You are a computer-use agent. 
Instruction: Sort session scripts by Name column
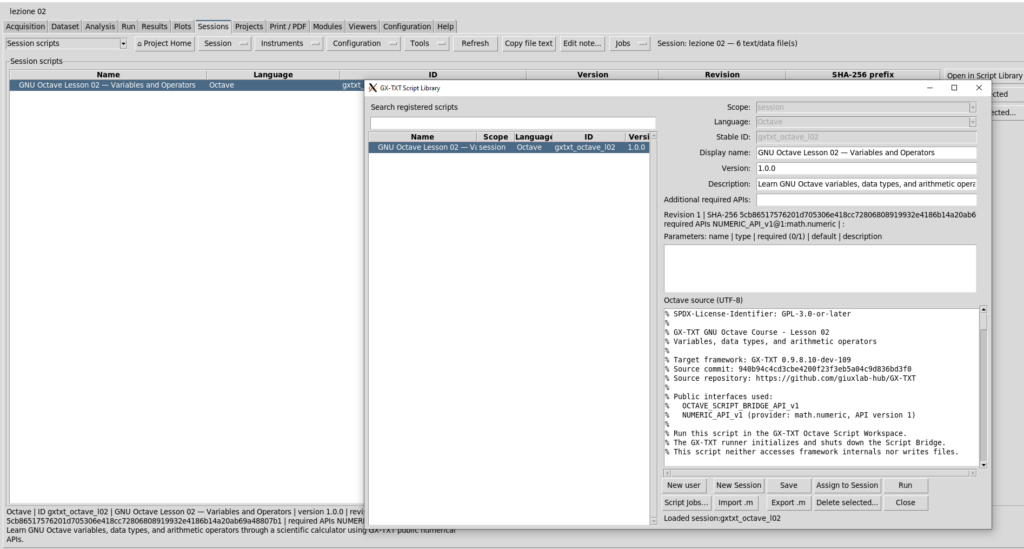coord(108,75)
